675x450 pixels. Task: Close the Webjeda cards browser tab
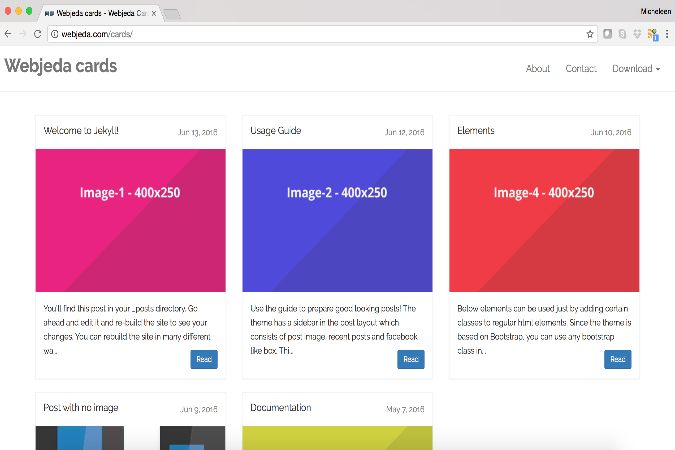(x=154, y=13)
